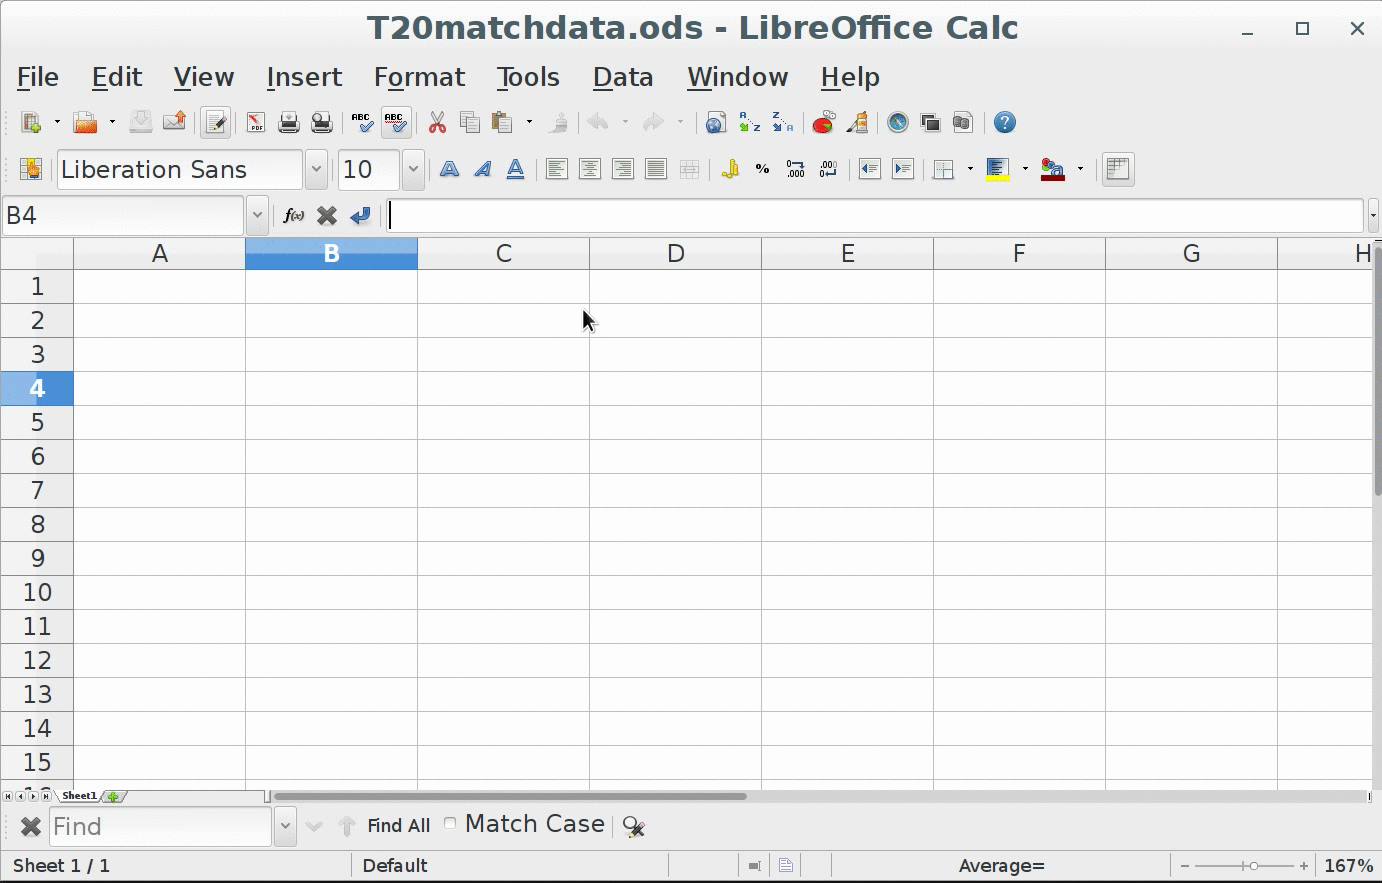This screenshot has height=883, width=1382.
Task: Insert a chart using the chart icon
Action: pos(823,123)
